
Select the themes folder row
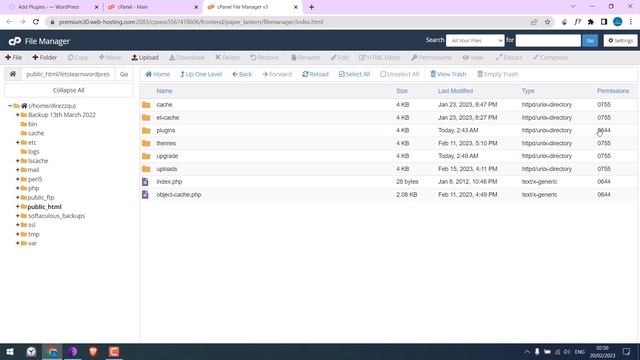[388, 143]
